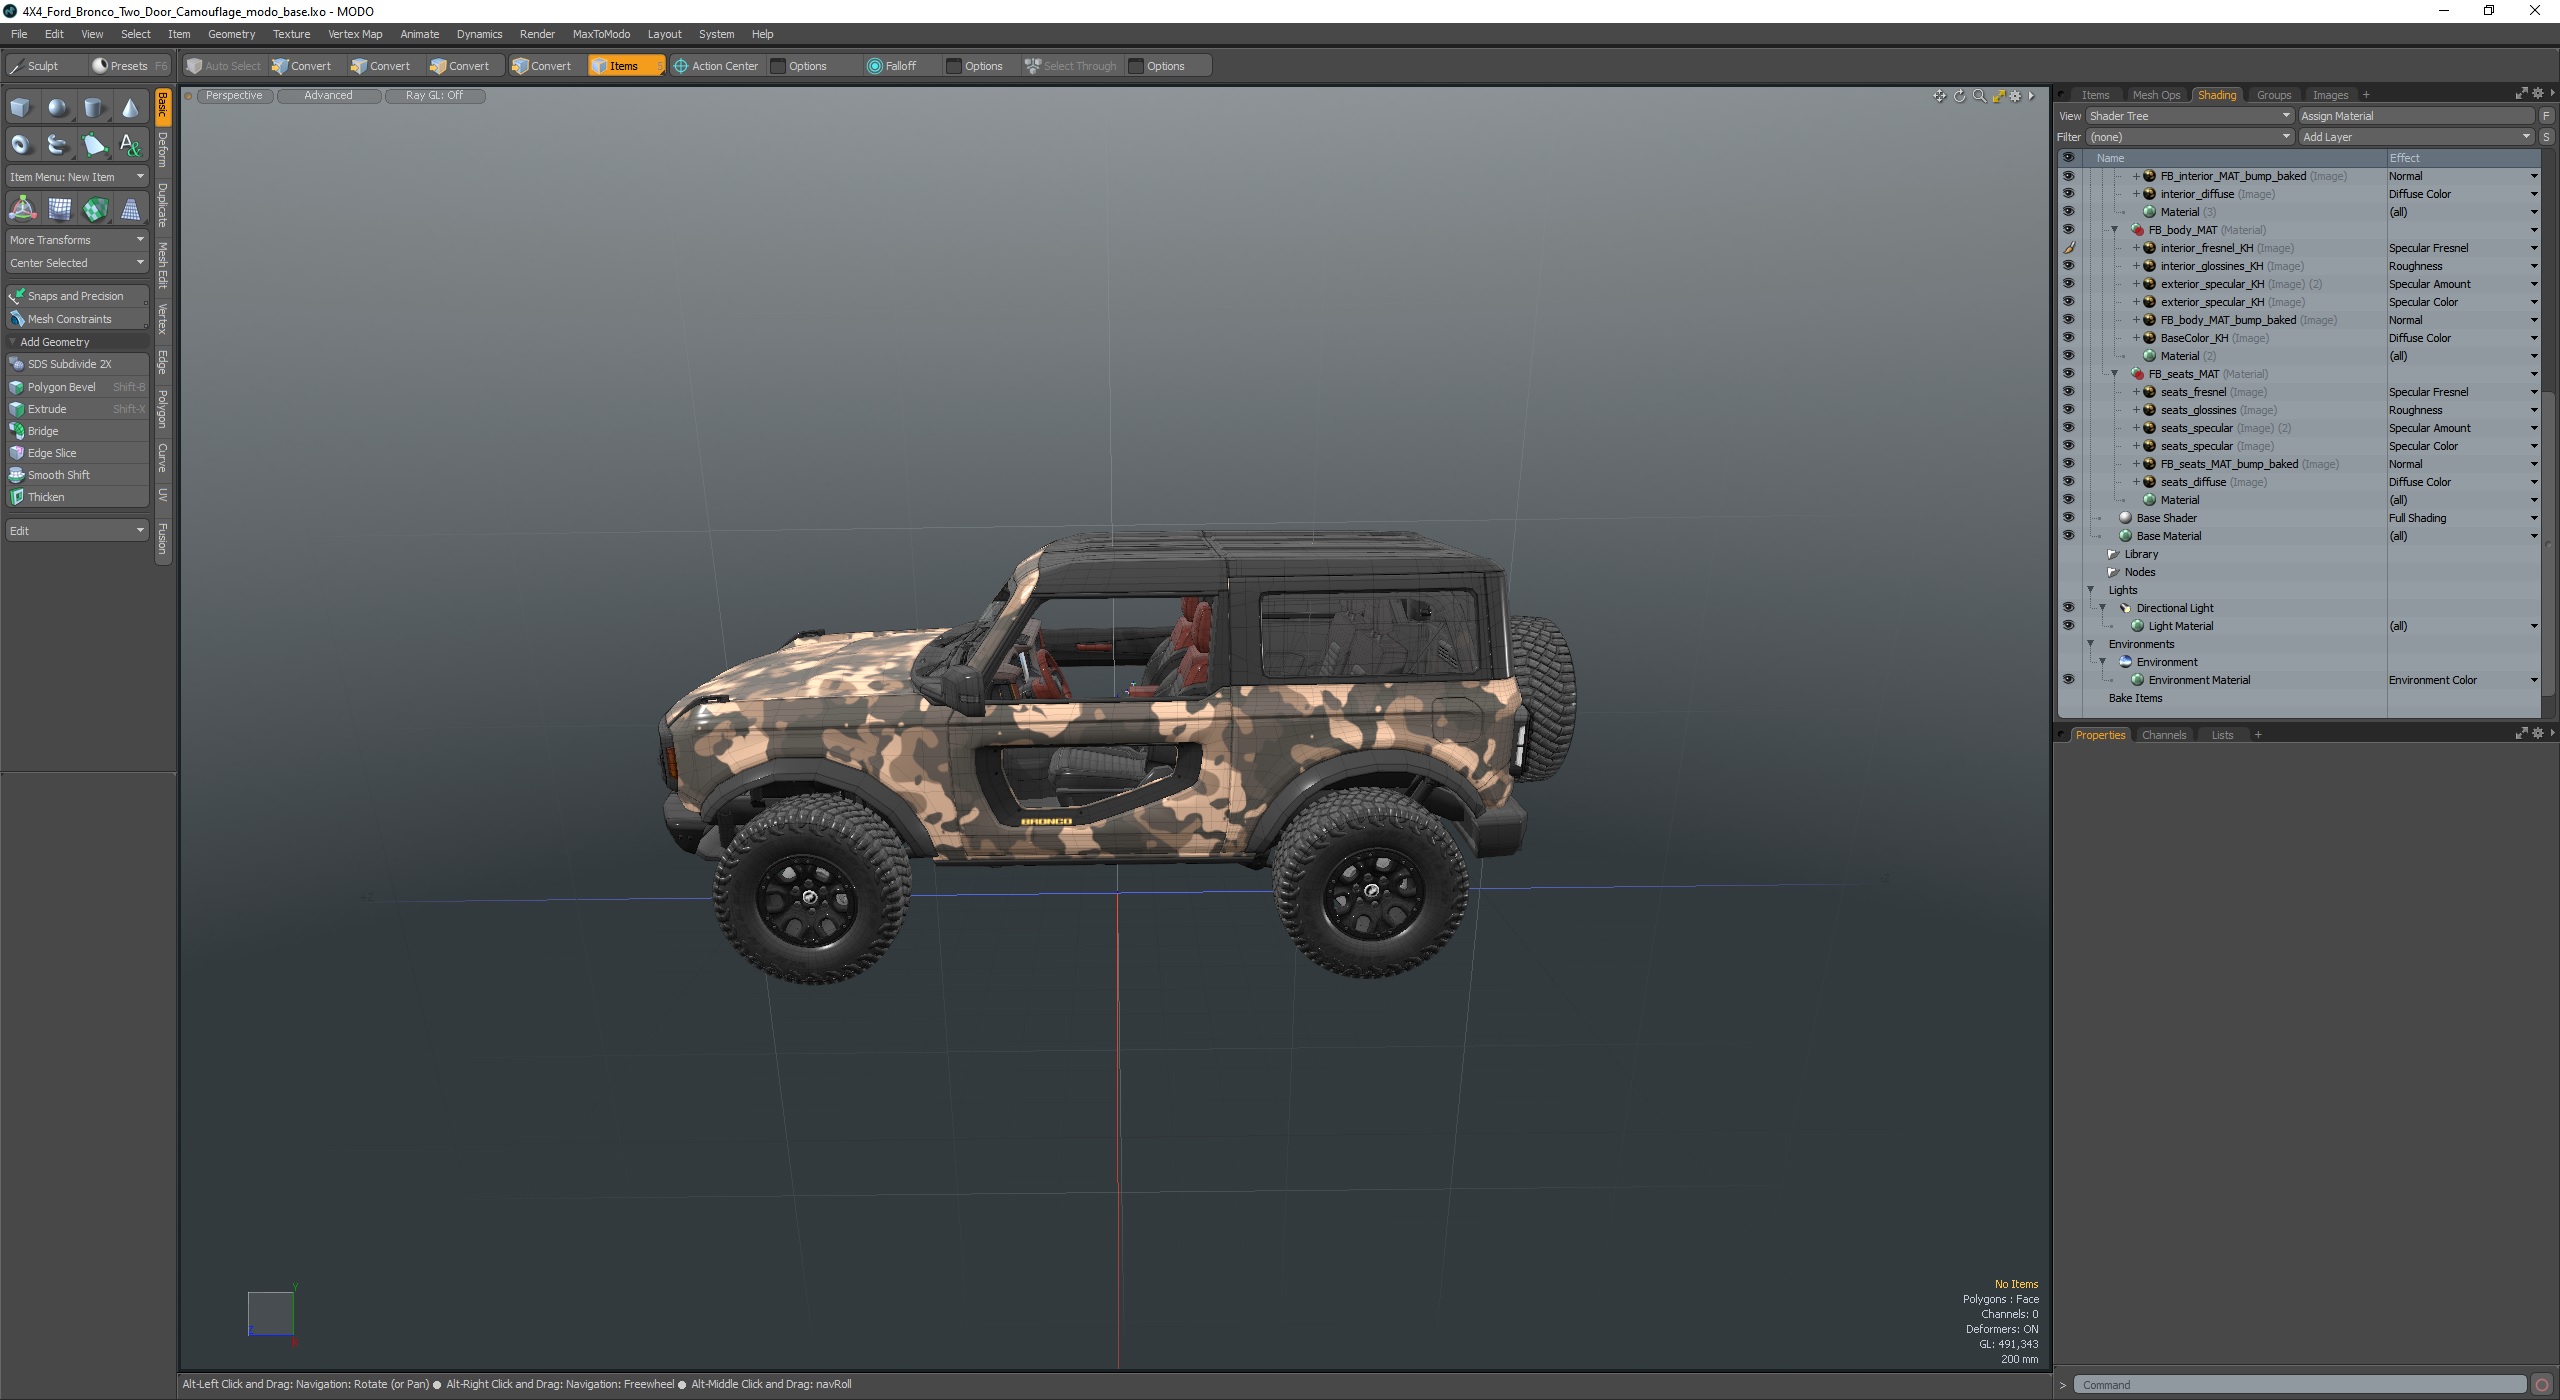This screenshot has width=2560, height=1400.
Task: Open the Deform vertical tab
Action: (x=163, y=150)
